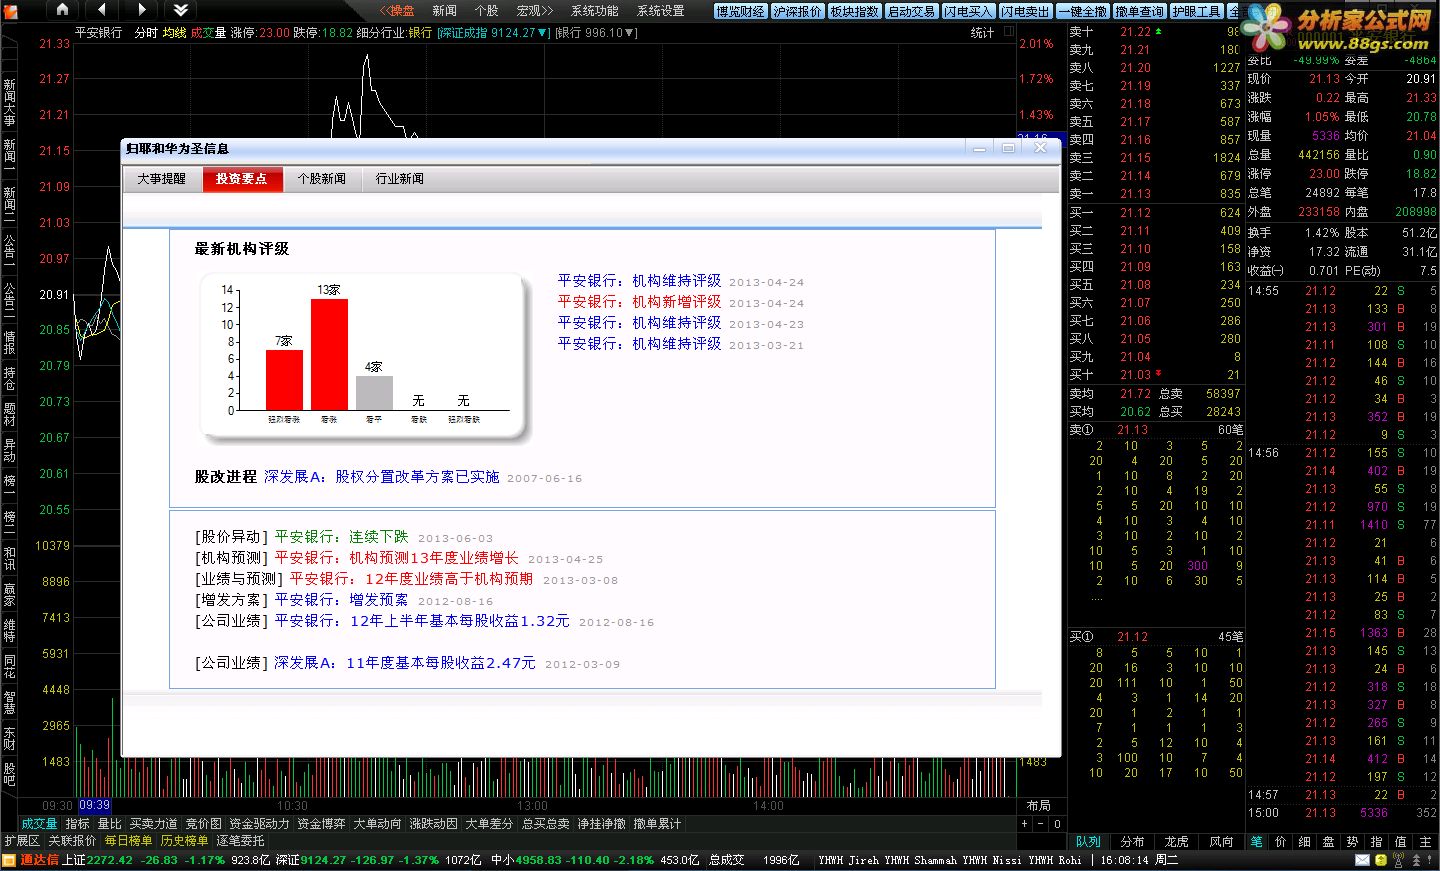Click the gray 4家 bar in rating chart
1440x871 pixels.
(374, 393)
